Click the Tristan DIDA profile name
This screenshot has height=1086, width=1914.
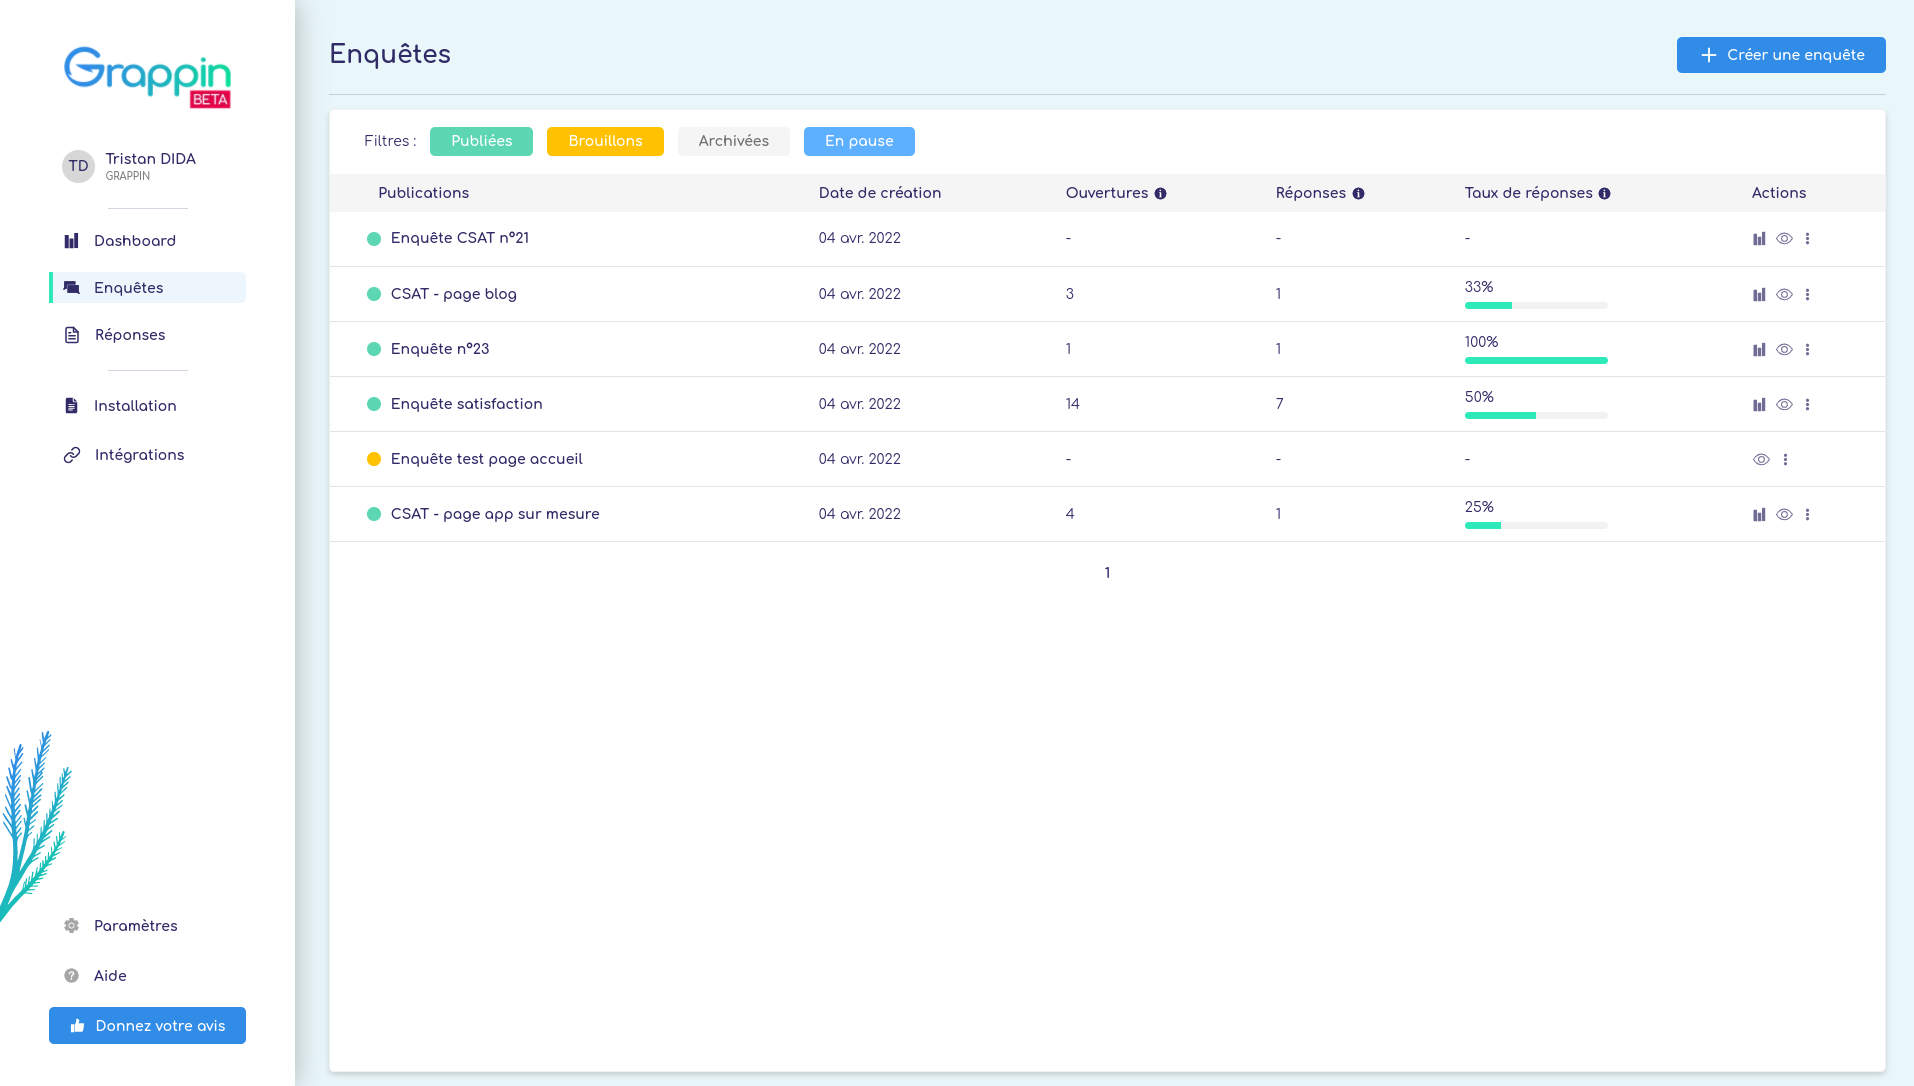coord(151,159)
